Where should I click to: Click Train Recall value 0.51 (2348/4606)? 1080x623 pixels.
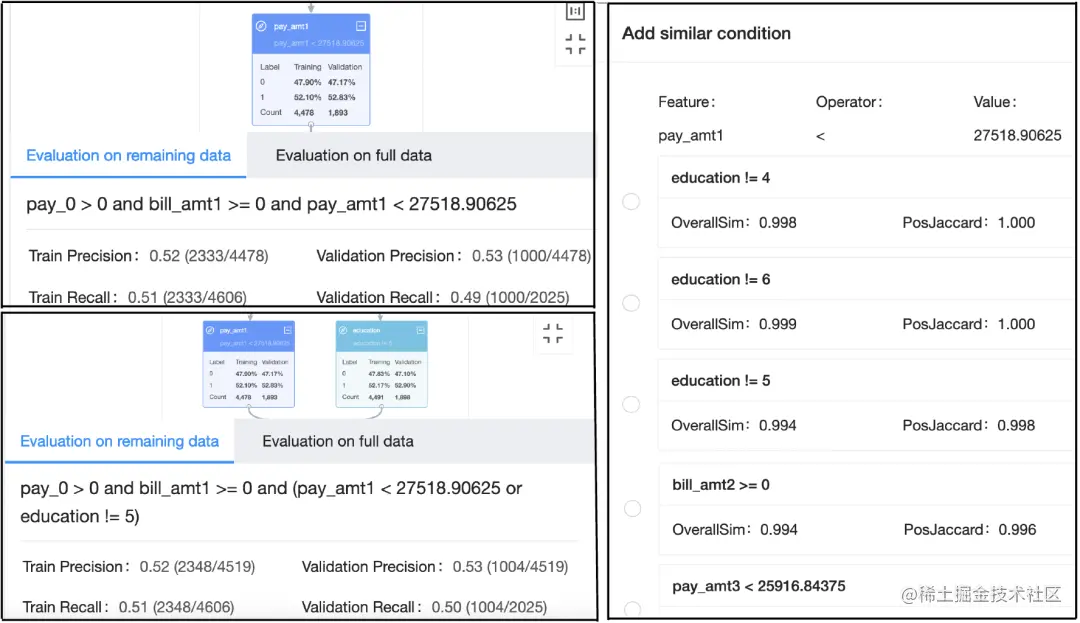176,607
